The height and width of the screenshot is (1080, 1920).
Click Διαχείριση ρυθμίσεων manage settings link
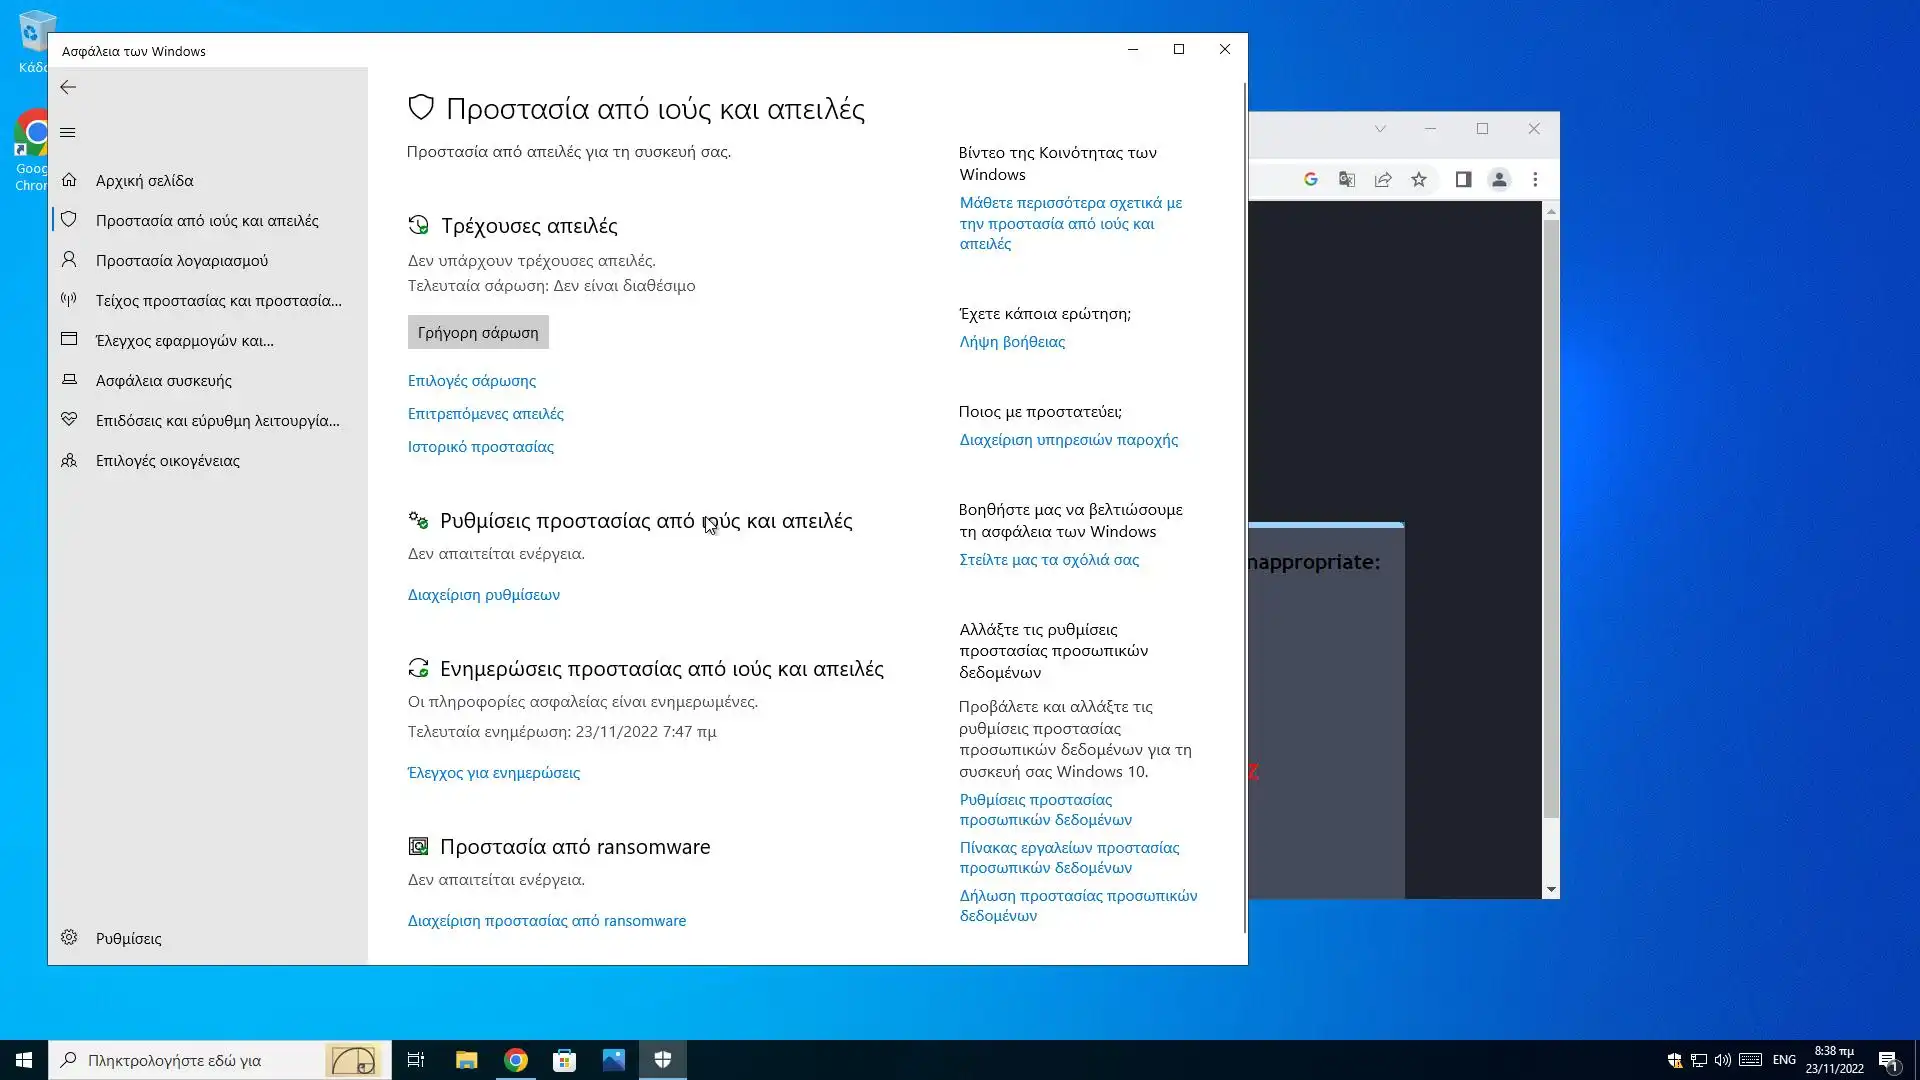click(483, 595)
